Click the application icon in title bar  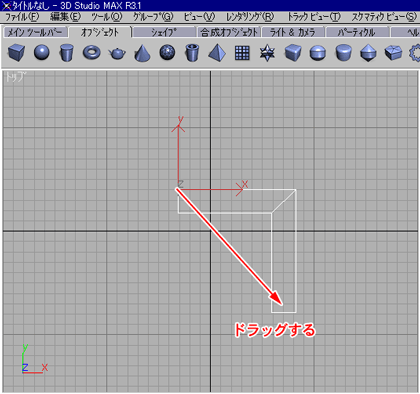(6, 5)
